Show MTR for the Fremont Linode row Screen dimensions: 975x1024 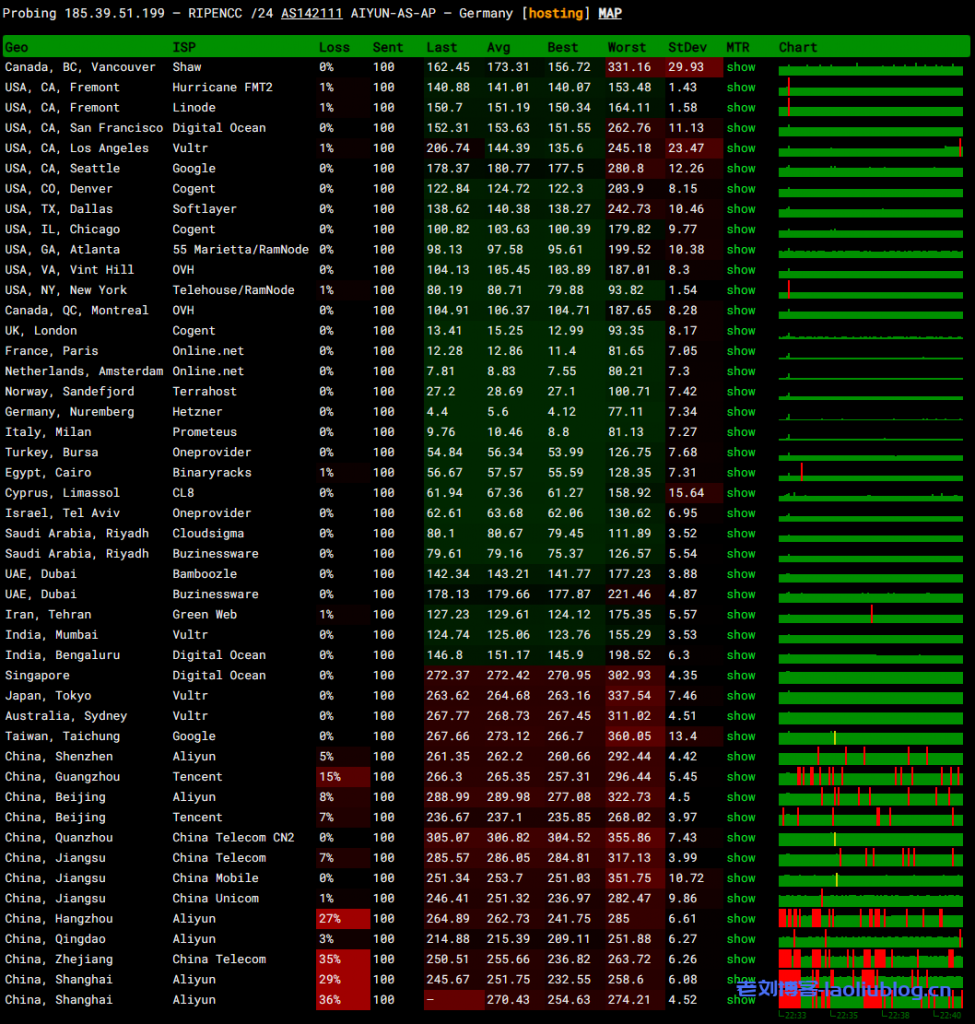(x=741, y=108)
